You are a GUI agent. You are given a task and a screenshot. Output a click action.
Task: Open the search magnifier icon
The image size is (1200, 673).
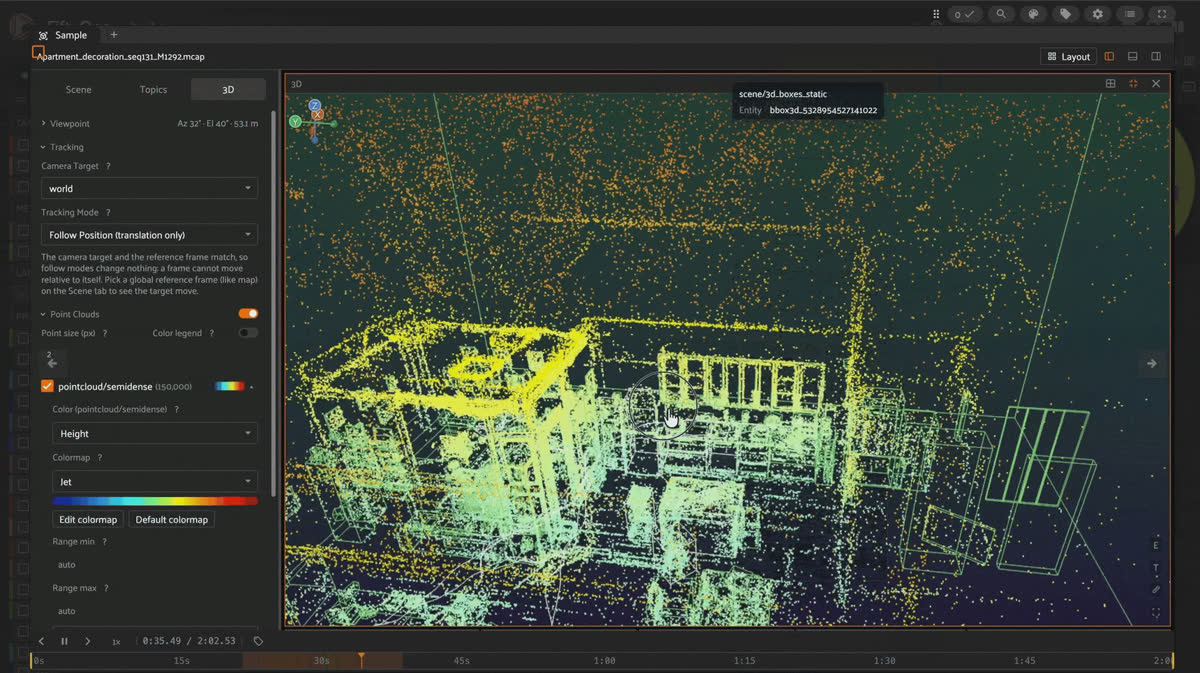click(1000, 14)
